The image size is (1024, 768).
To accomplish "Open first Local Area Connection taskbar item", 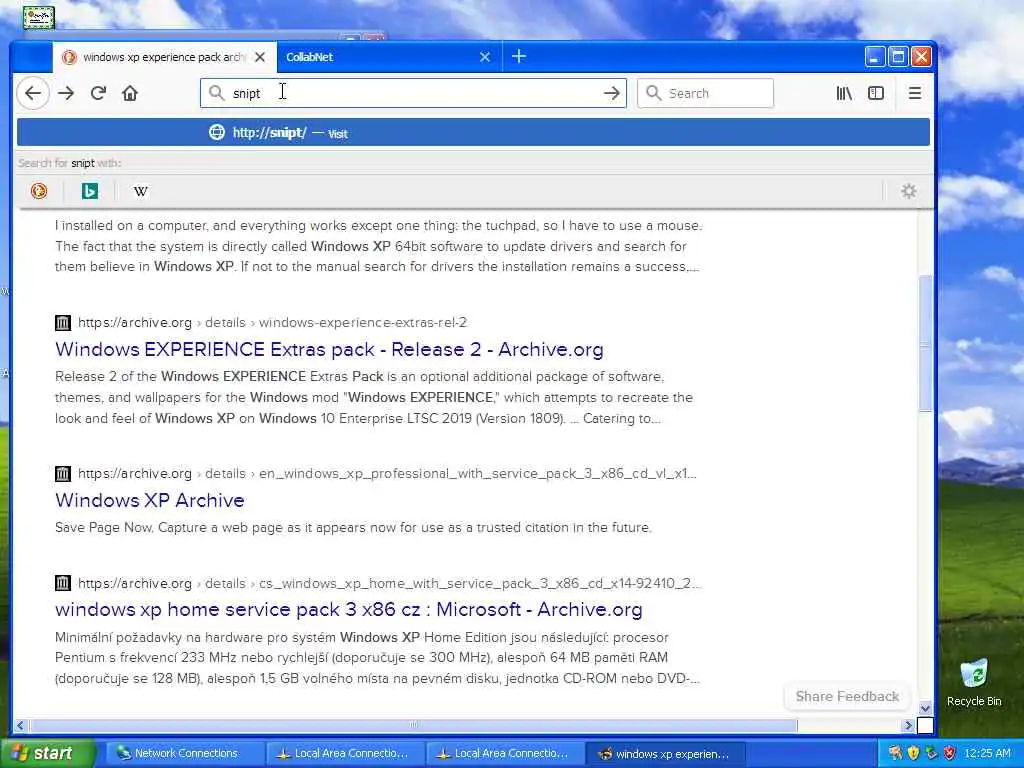I will [x=344, y=754].
